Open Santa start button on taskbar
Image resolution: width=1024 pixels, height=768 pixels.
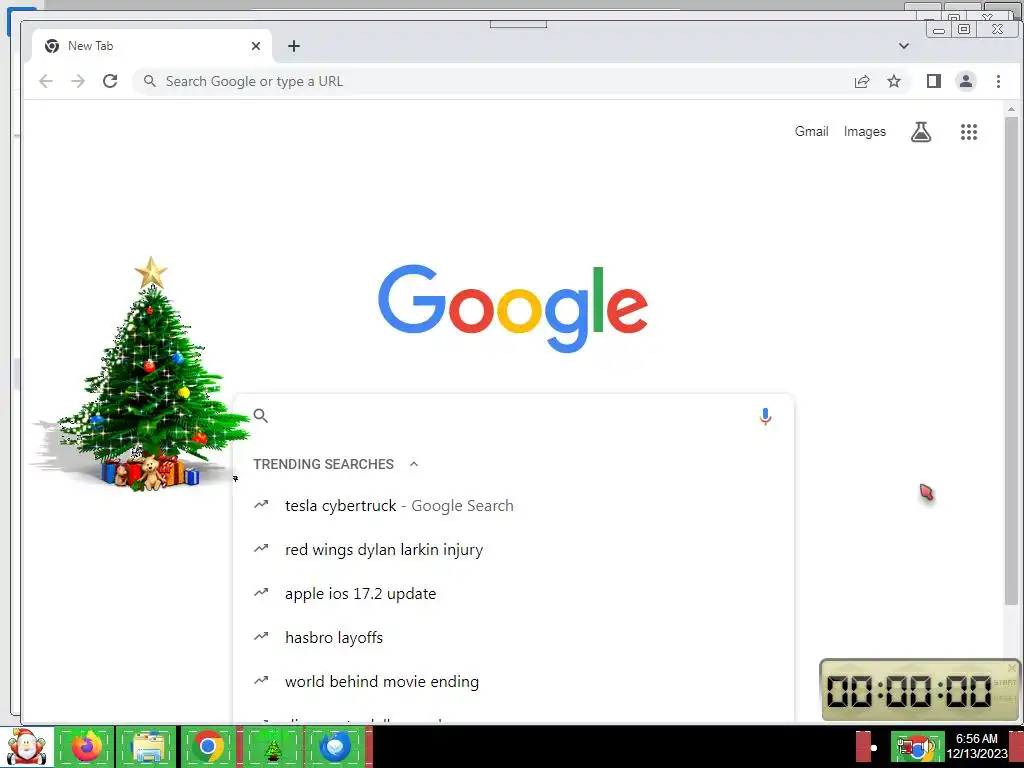(x=26, y=746)
